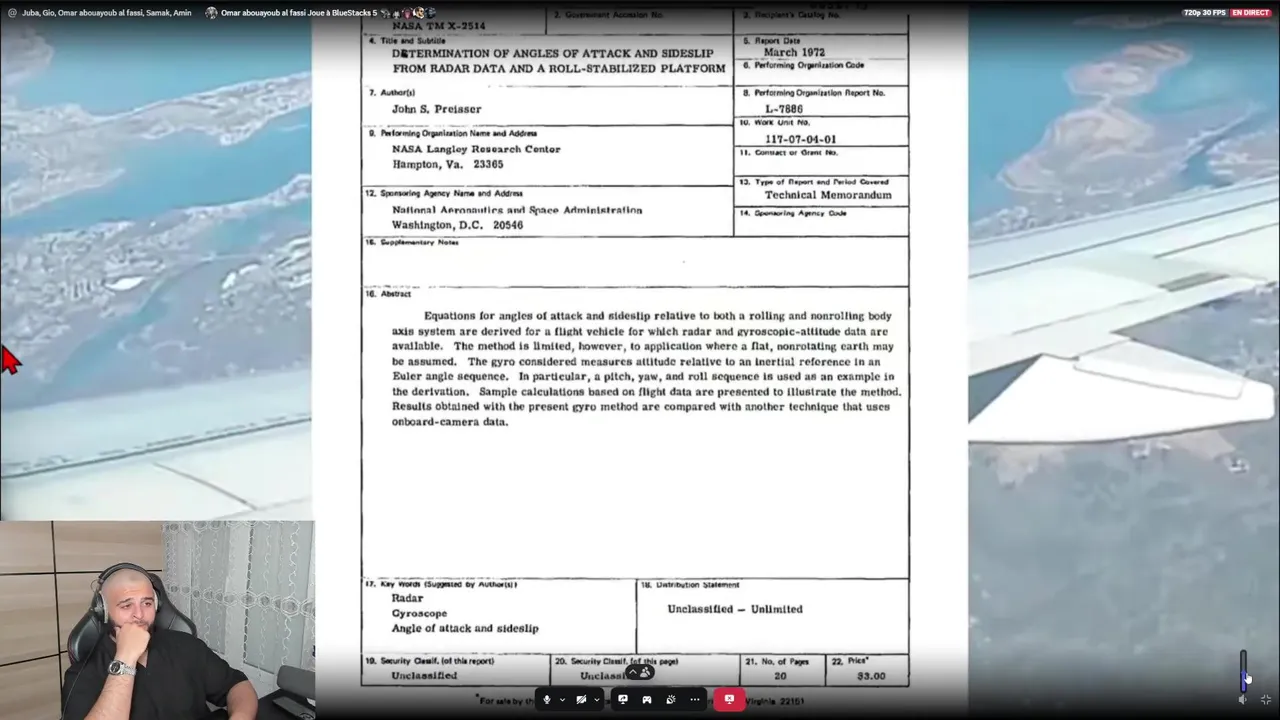Click 'NASA TM X-2514' at document top
This screenshot has width=1280, height=720.
[438, 26]
